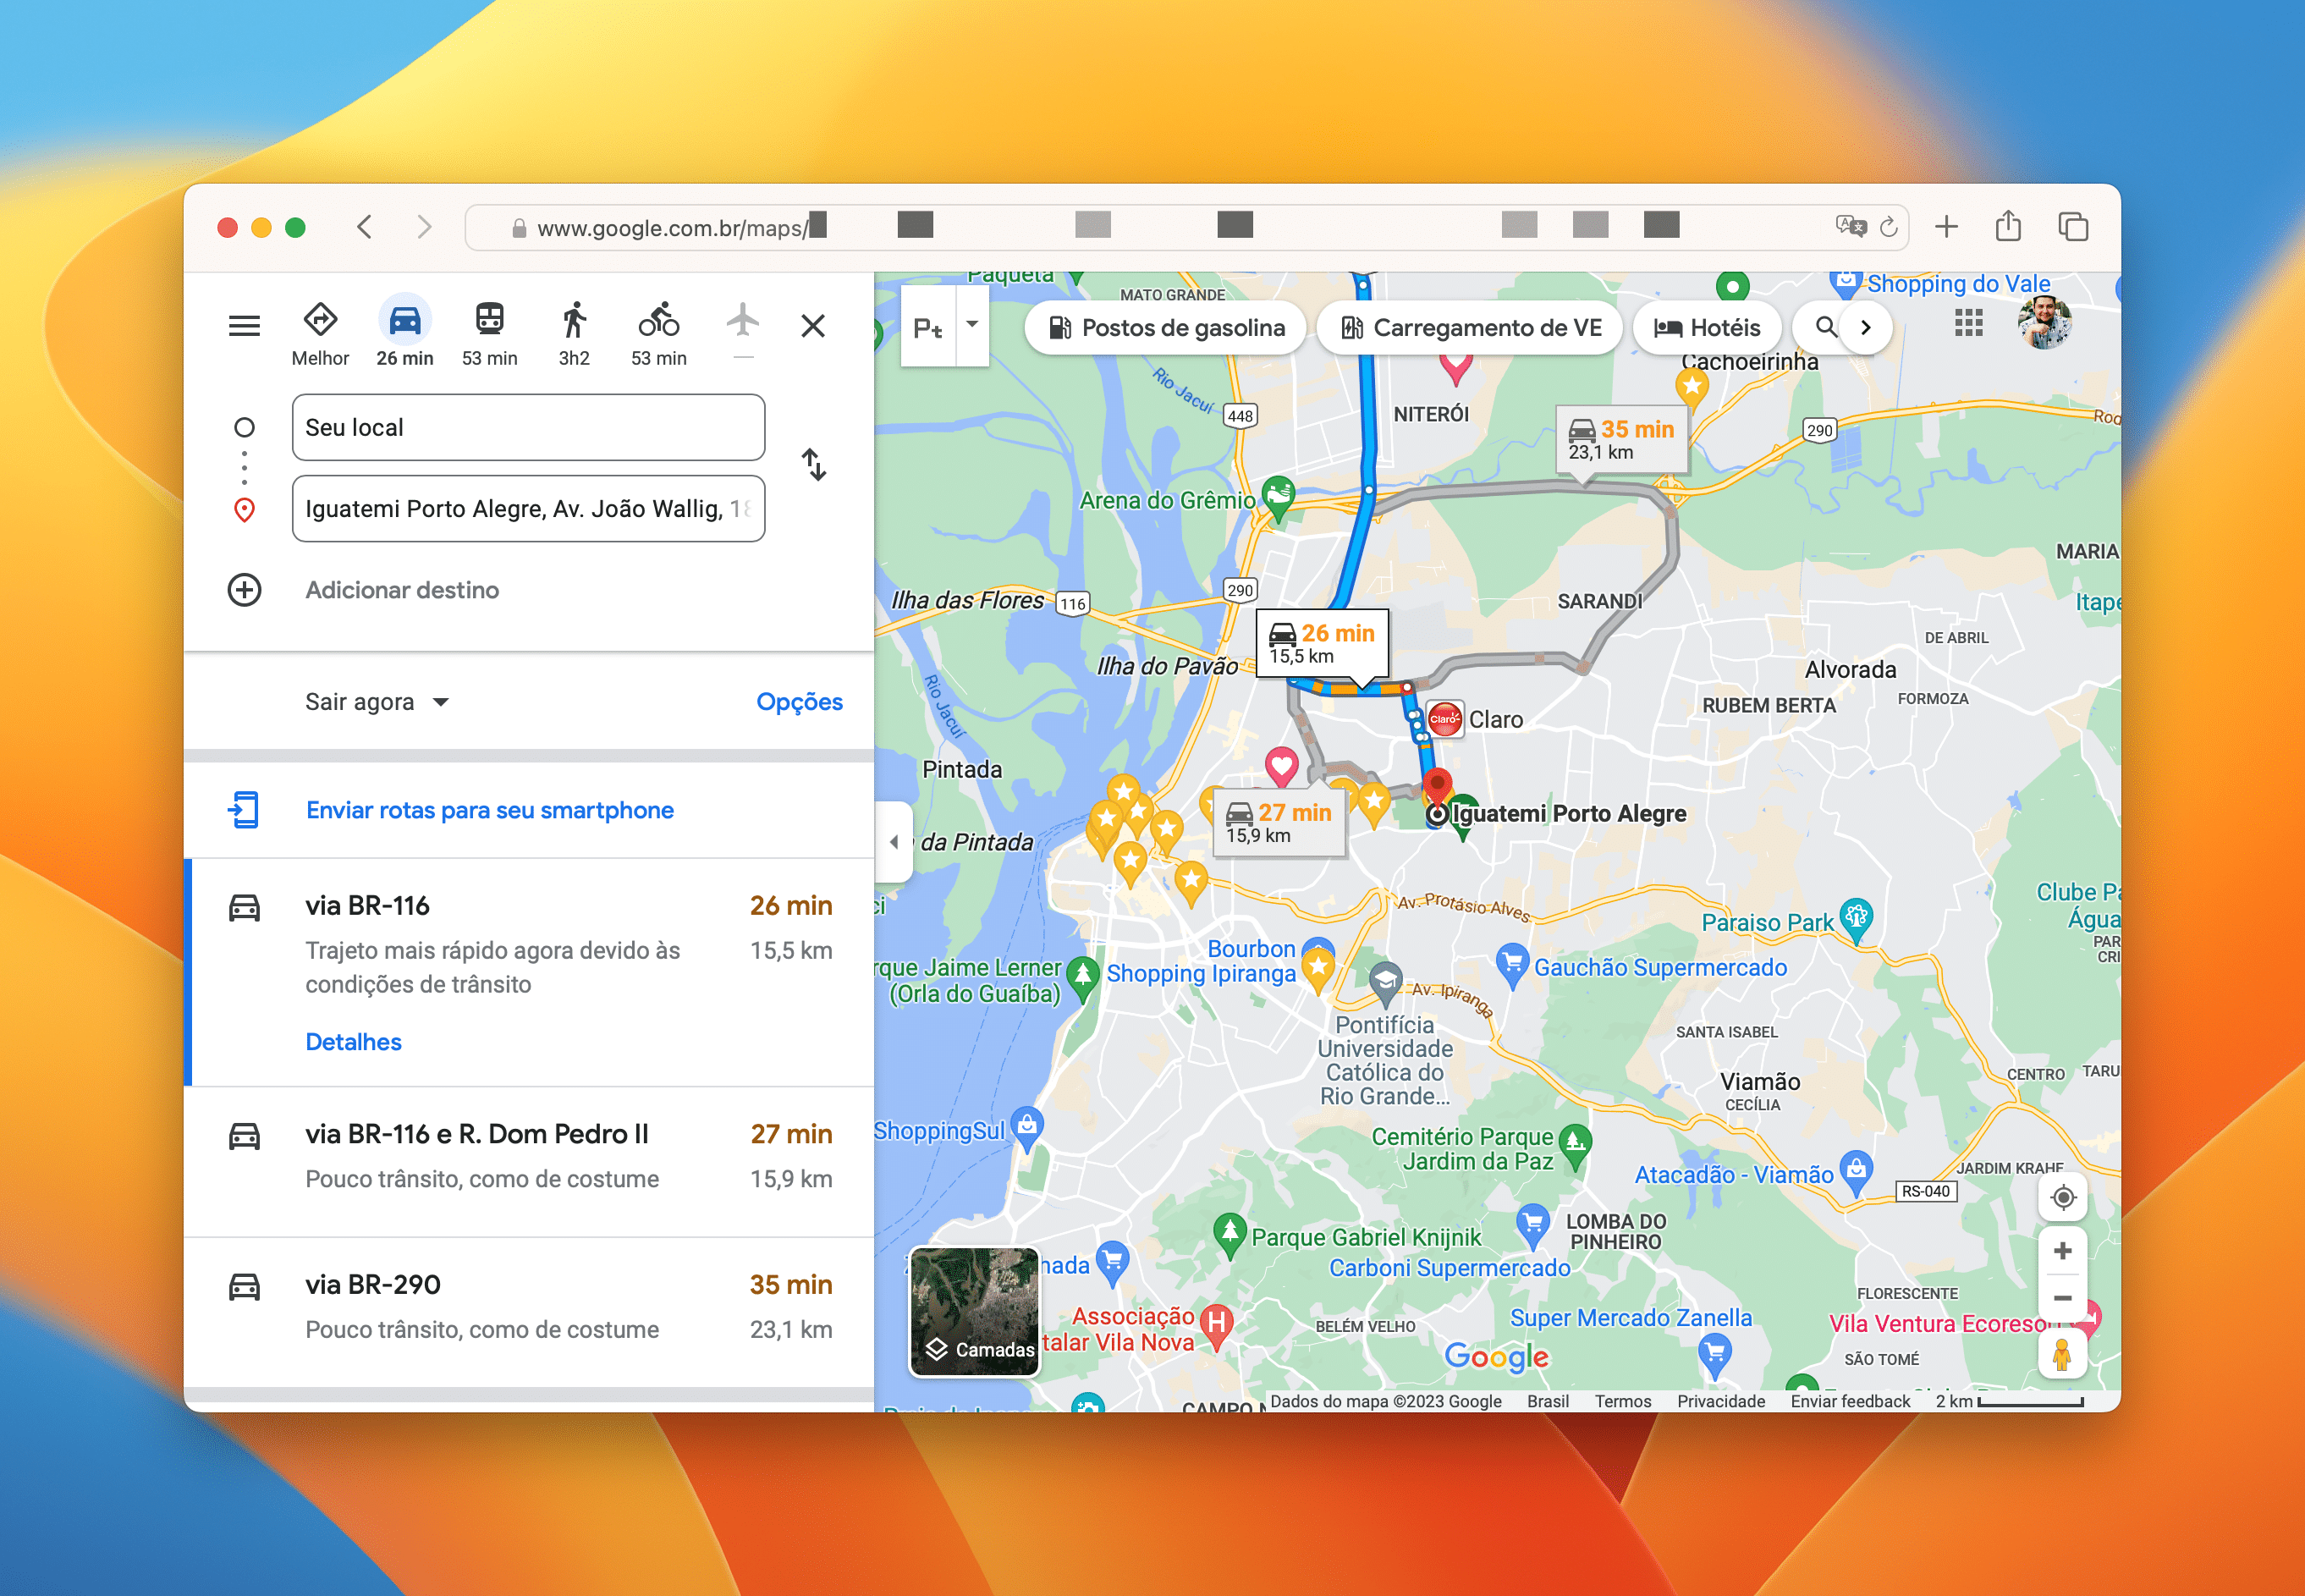The image size is (2305, 1596).
Task: Click the Arena do Grêmio marker
Action: pos(1279,497)
